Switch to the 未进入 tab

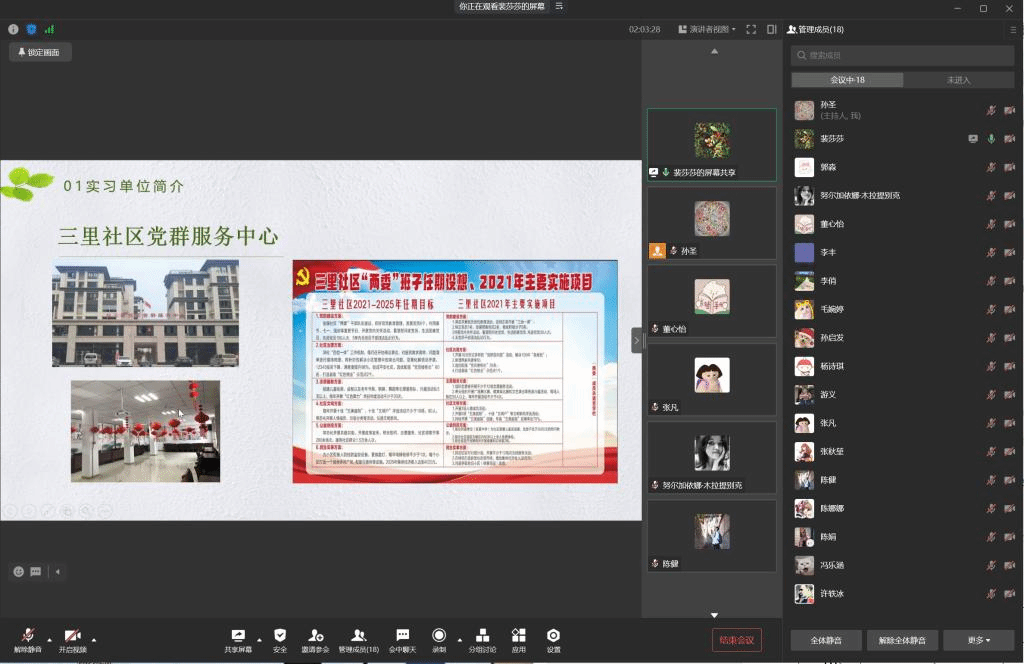958,80
